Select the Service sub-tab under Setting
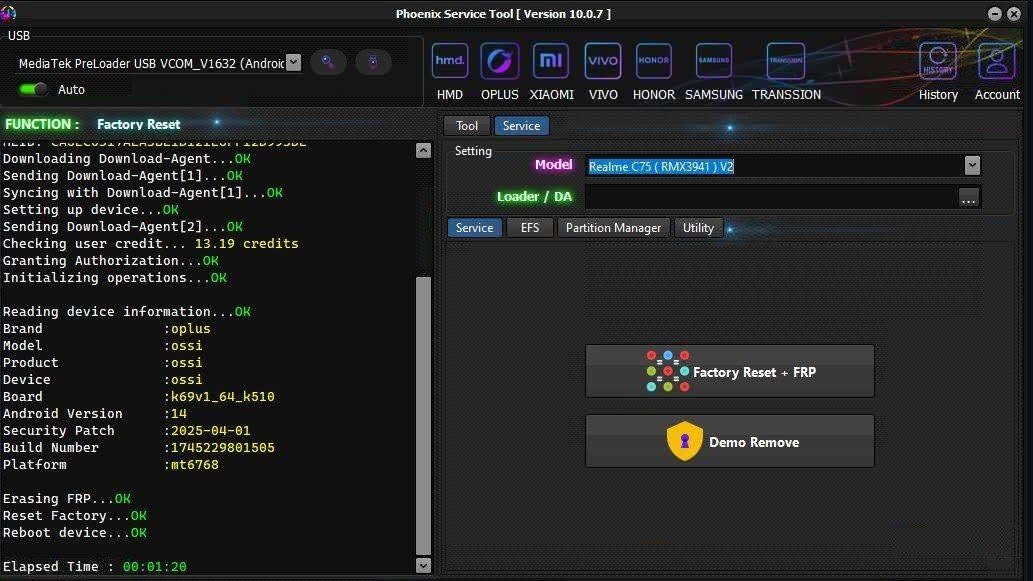The height and width of the screenshot is (581, 1033). 474,228
